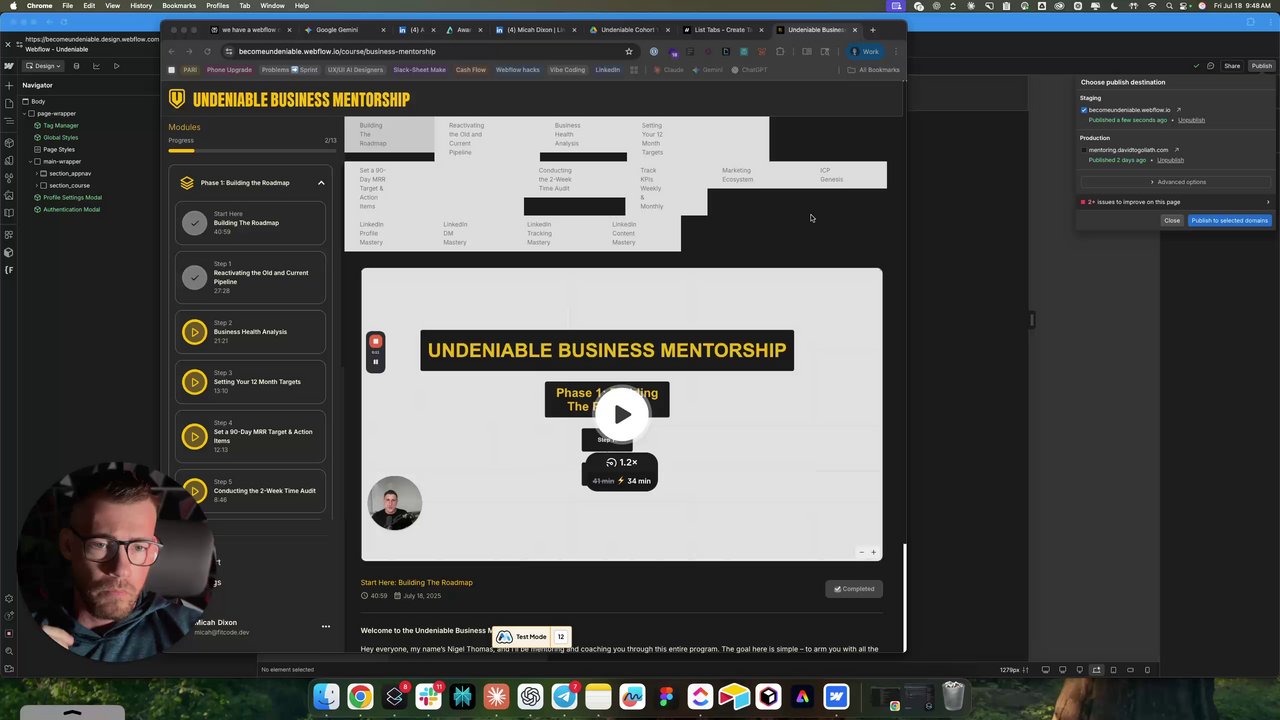Click the Undeniable shield logo
This screenshot has width=1280, height=720.
(x=177, y=99)
